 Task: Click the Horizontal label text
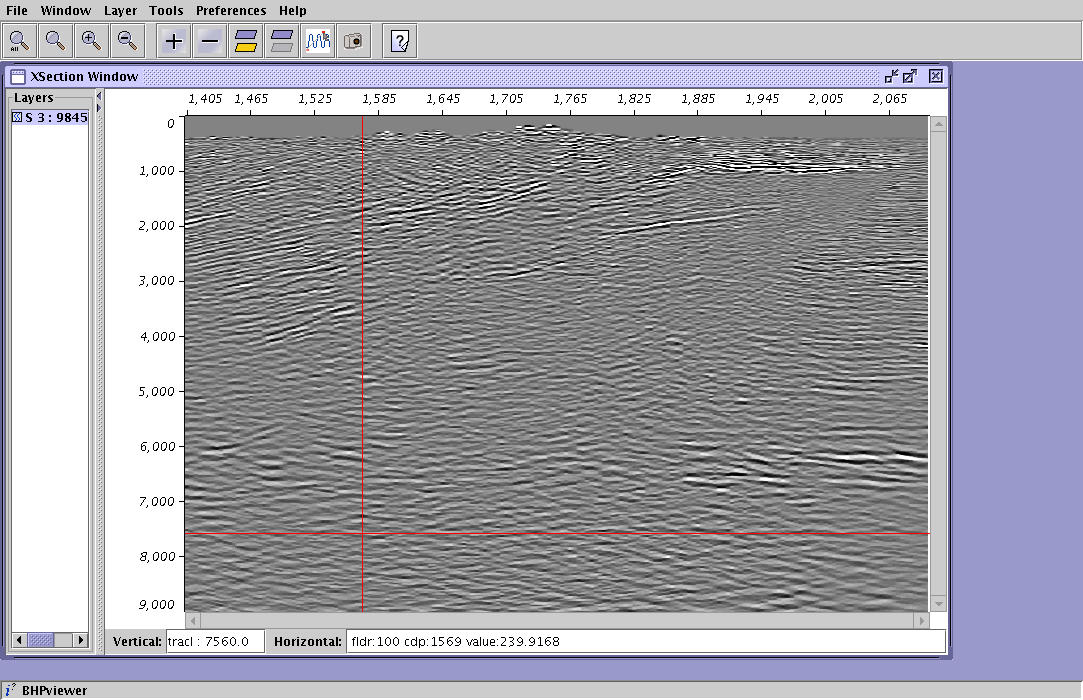pyautogui.click(x=307, y=641)
